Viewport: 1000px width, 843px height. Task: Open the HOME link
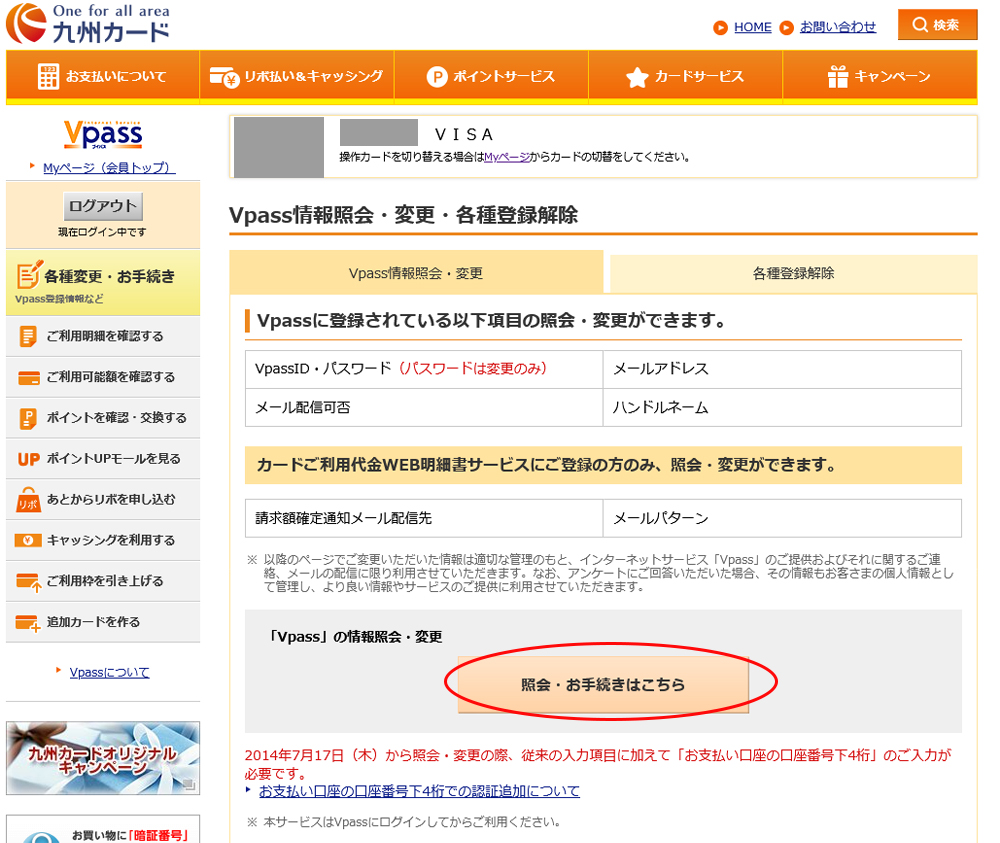tap(753, 27)
